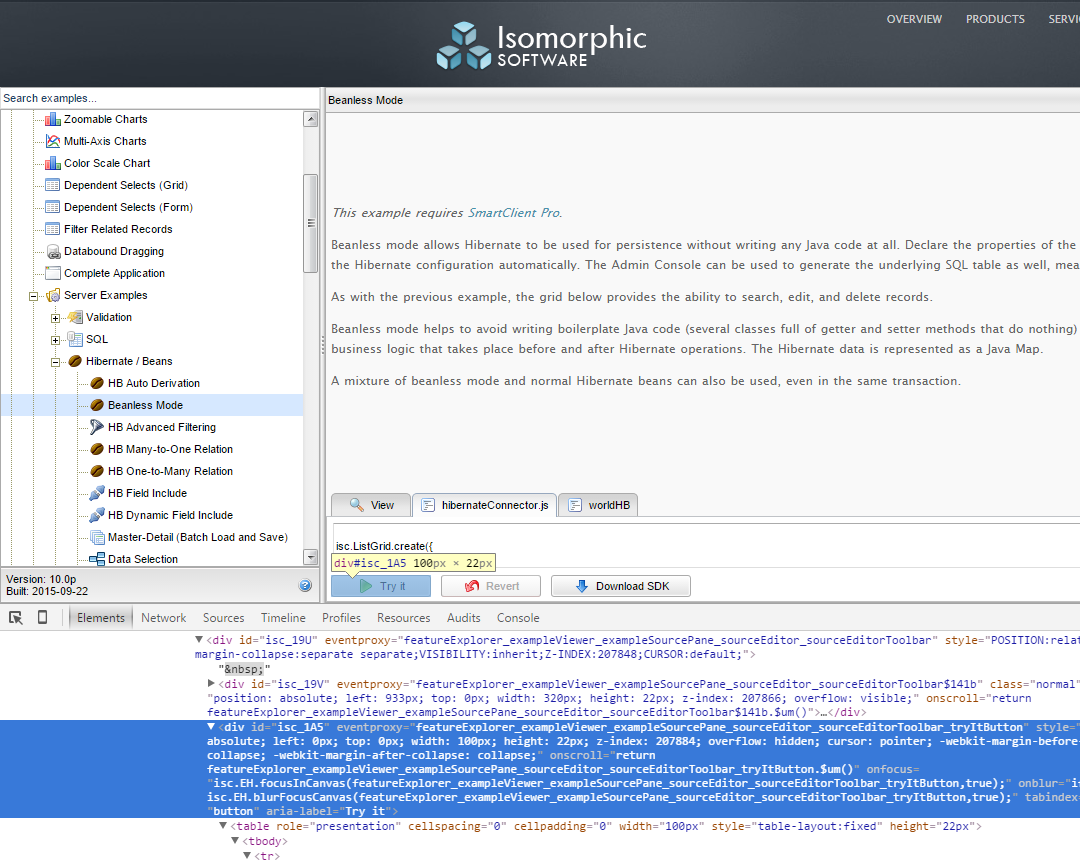Click the Validation folder icon
Image resolution: width=1080 pixels, height=862 pixels.
(75, 318)
